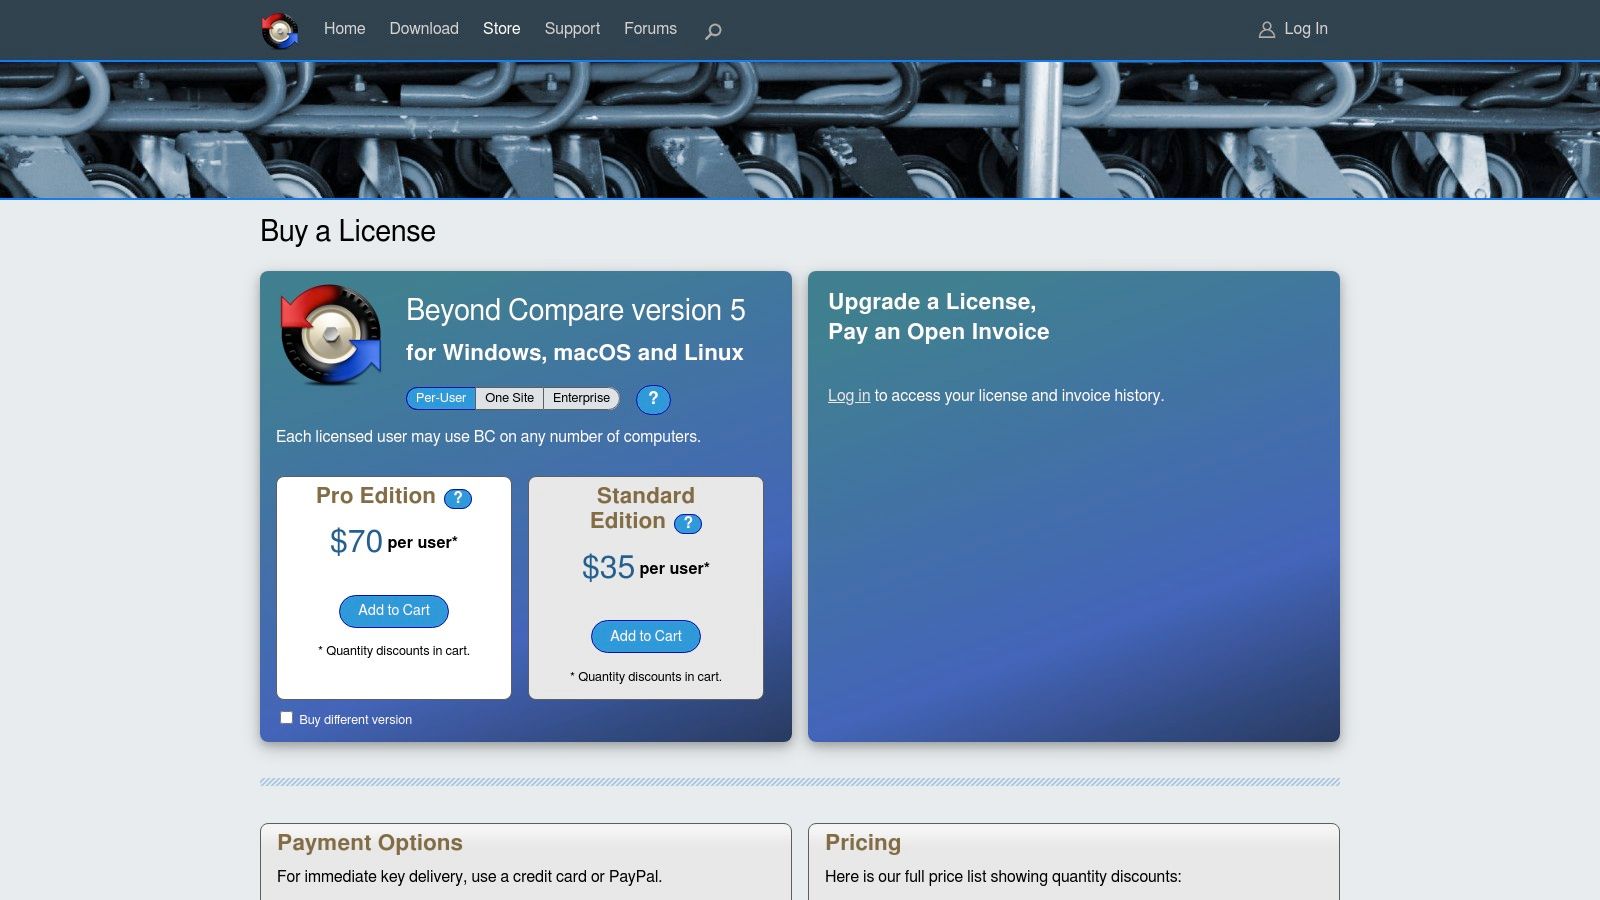
Task: Open the Standard Edition help icon
Action: [687, 522]
